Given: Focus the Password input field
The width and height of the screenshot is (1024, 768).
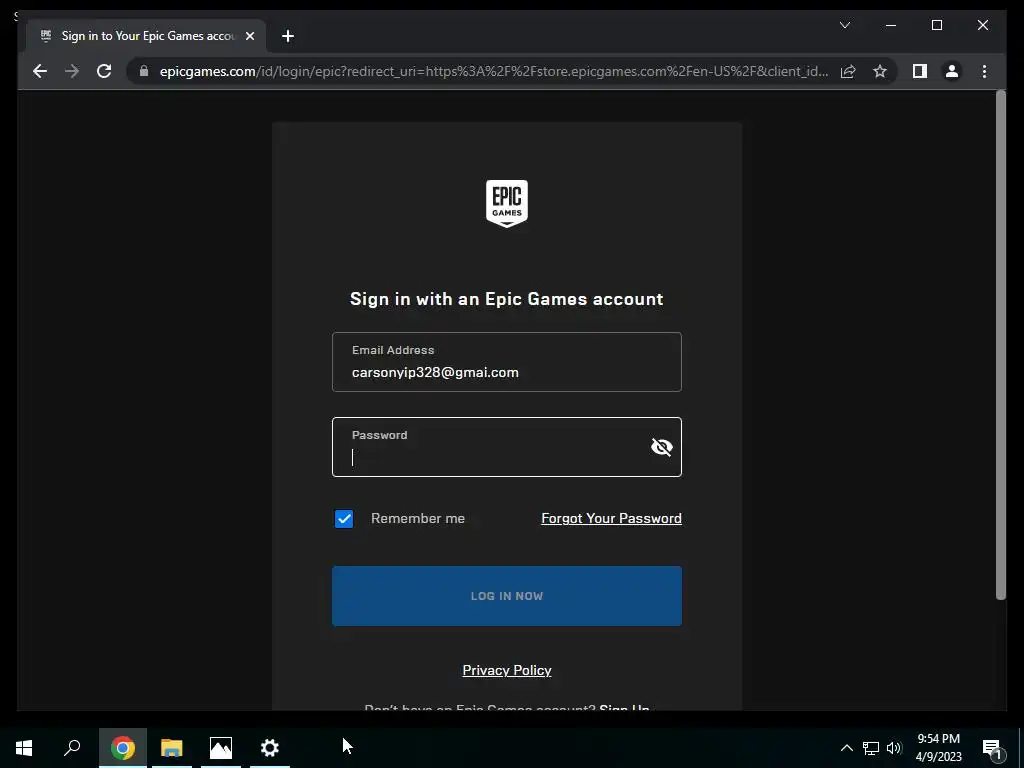Looking at the screenshot, I should click(507, 447).
